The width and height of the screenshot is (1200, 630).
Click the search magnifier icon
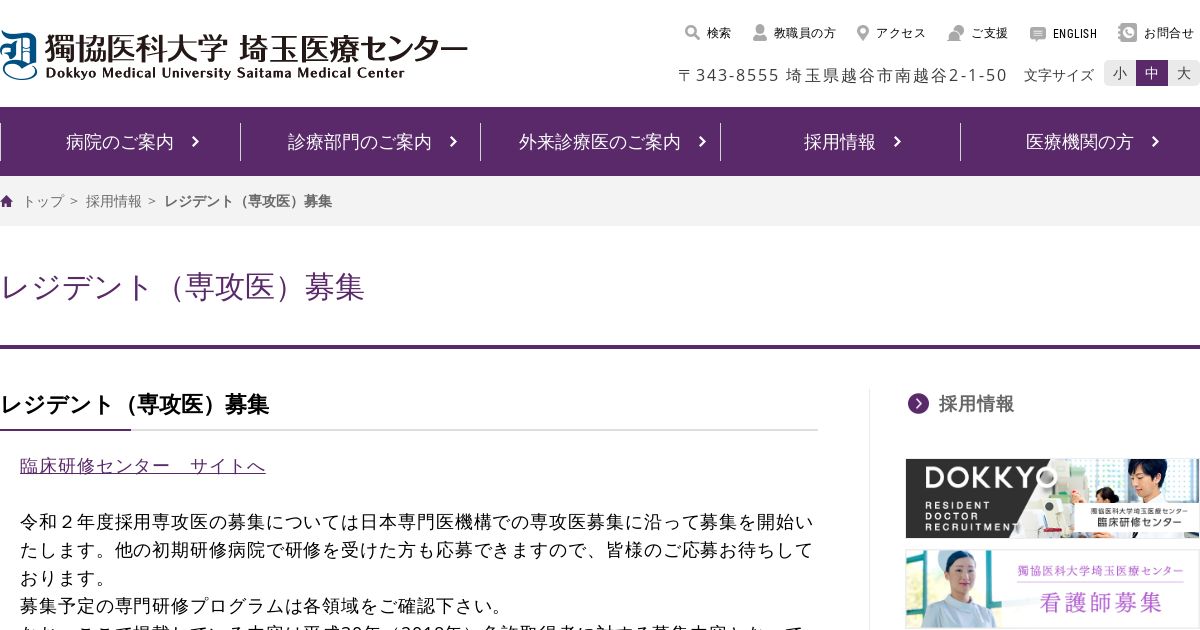pos(692,33)
